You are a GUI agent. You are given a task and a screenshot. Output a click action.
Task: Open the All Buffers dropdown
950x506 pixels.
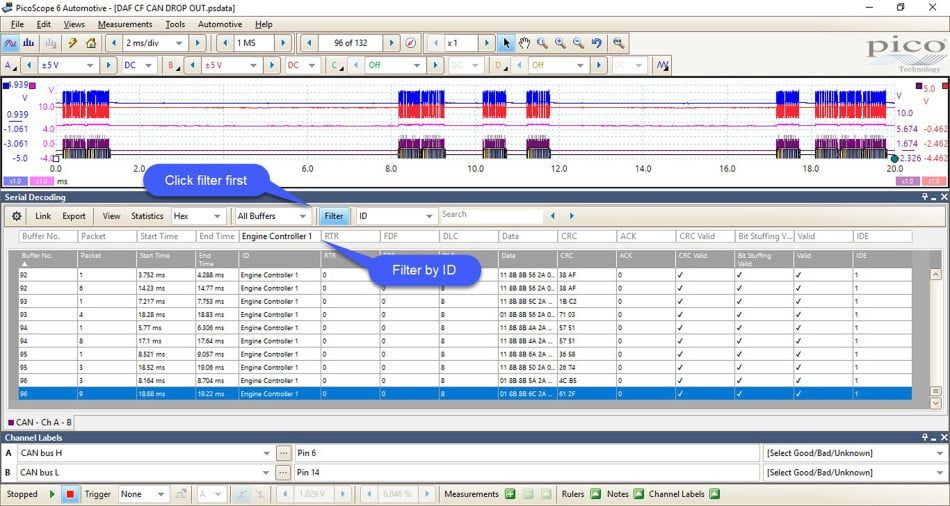(x=302, y=216)
